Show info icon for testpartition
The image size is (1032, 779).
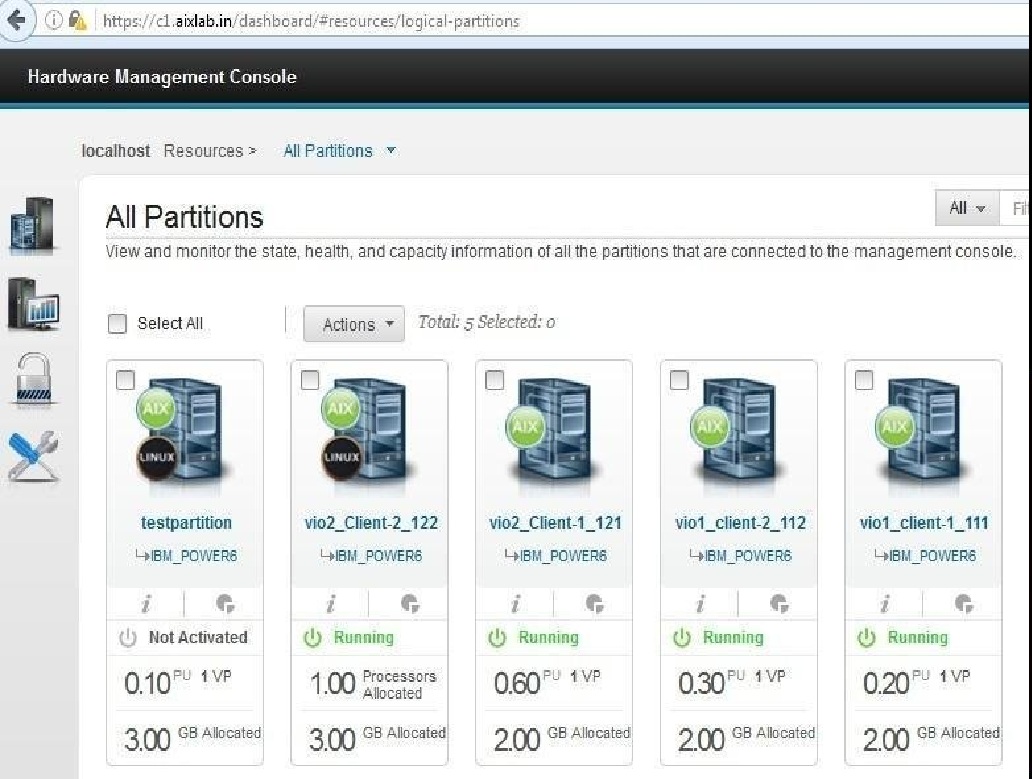tap(146, 603)
